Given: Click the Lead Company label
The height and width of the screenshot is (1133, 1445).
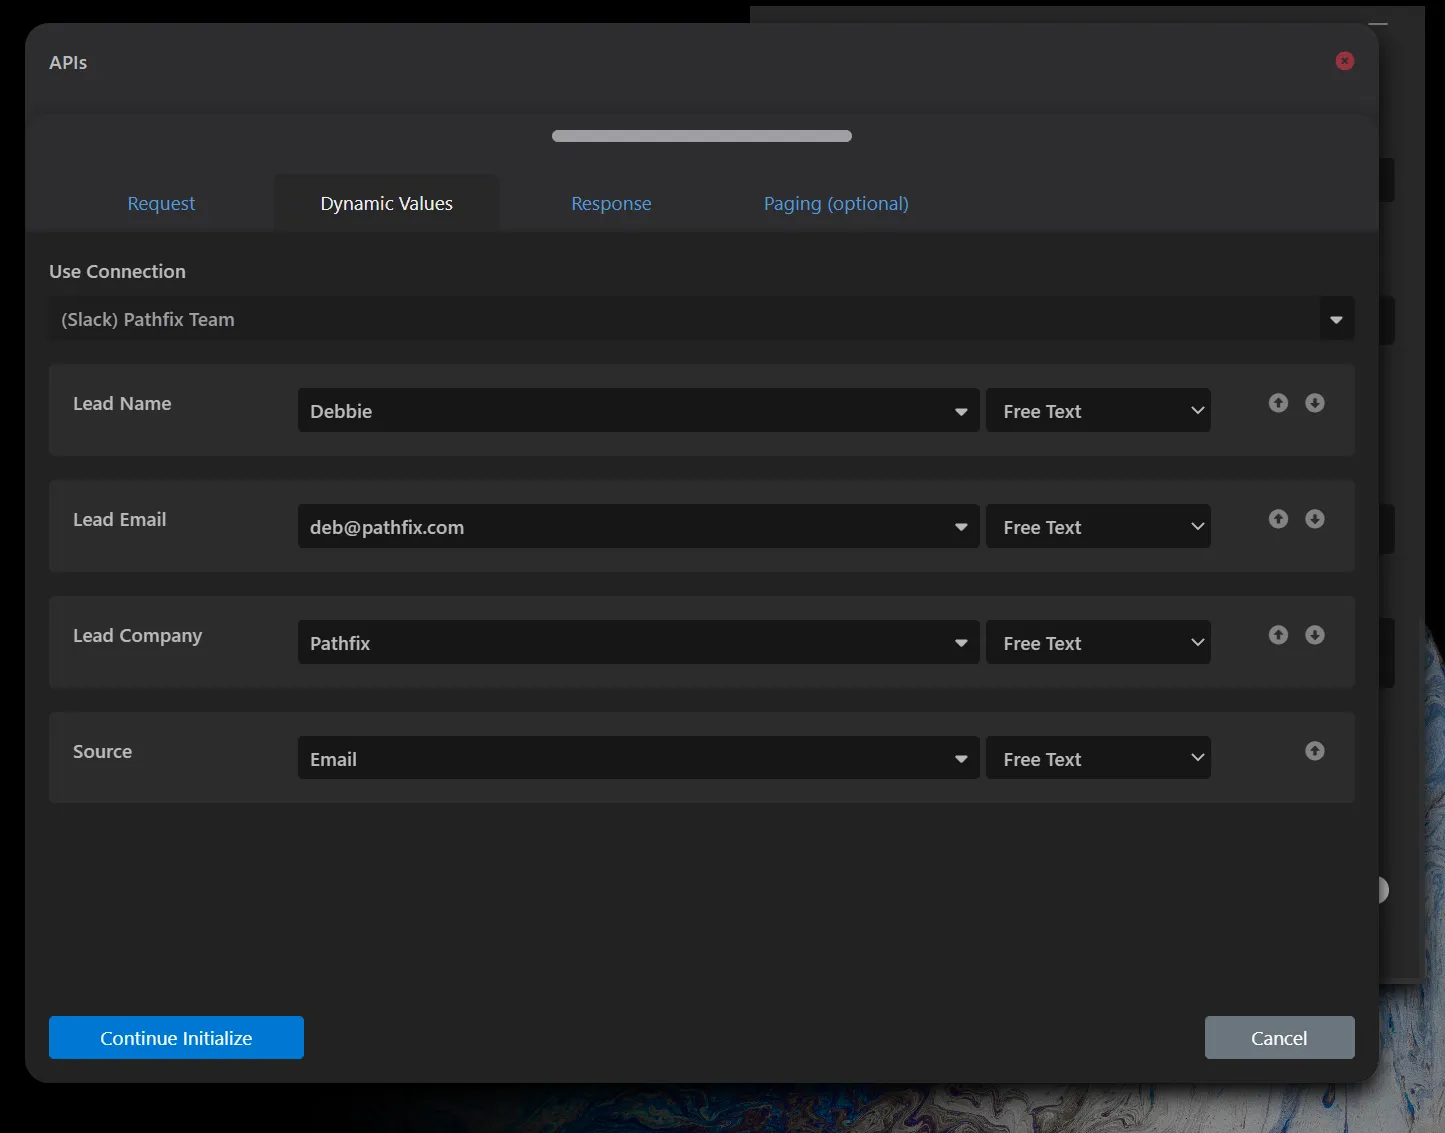Looking at the screenshot, I should click(x=137, y=635).
